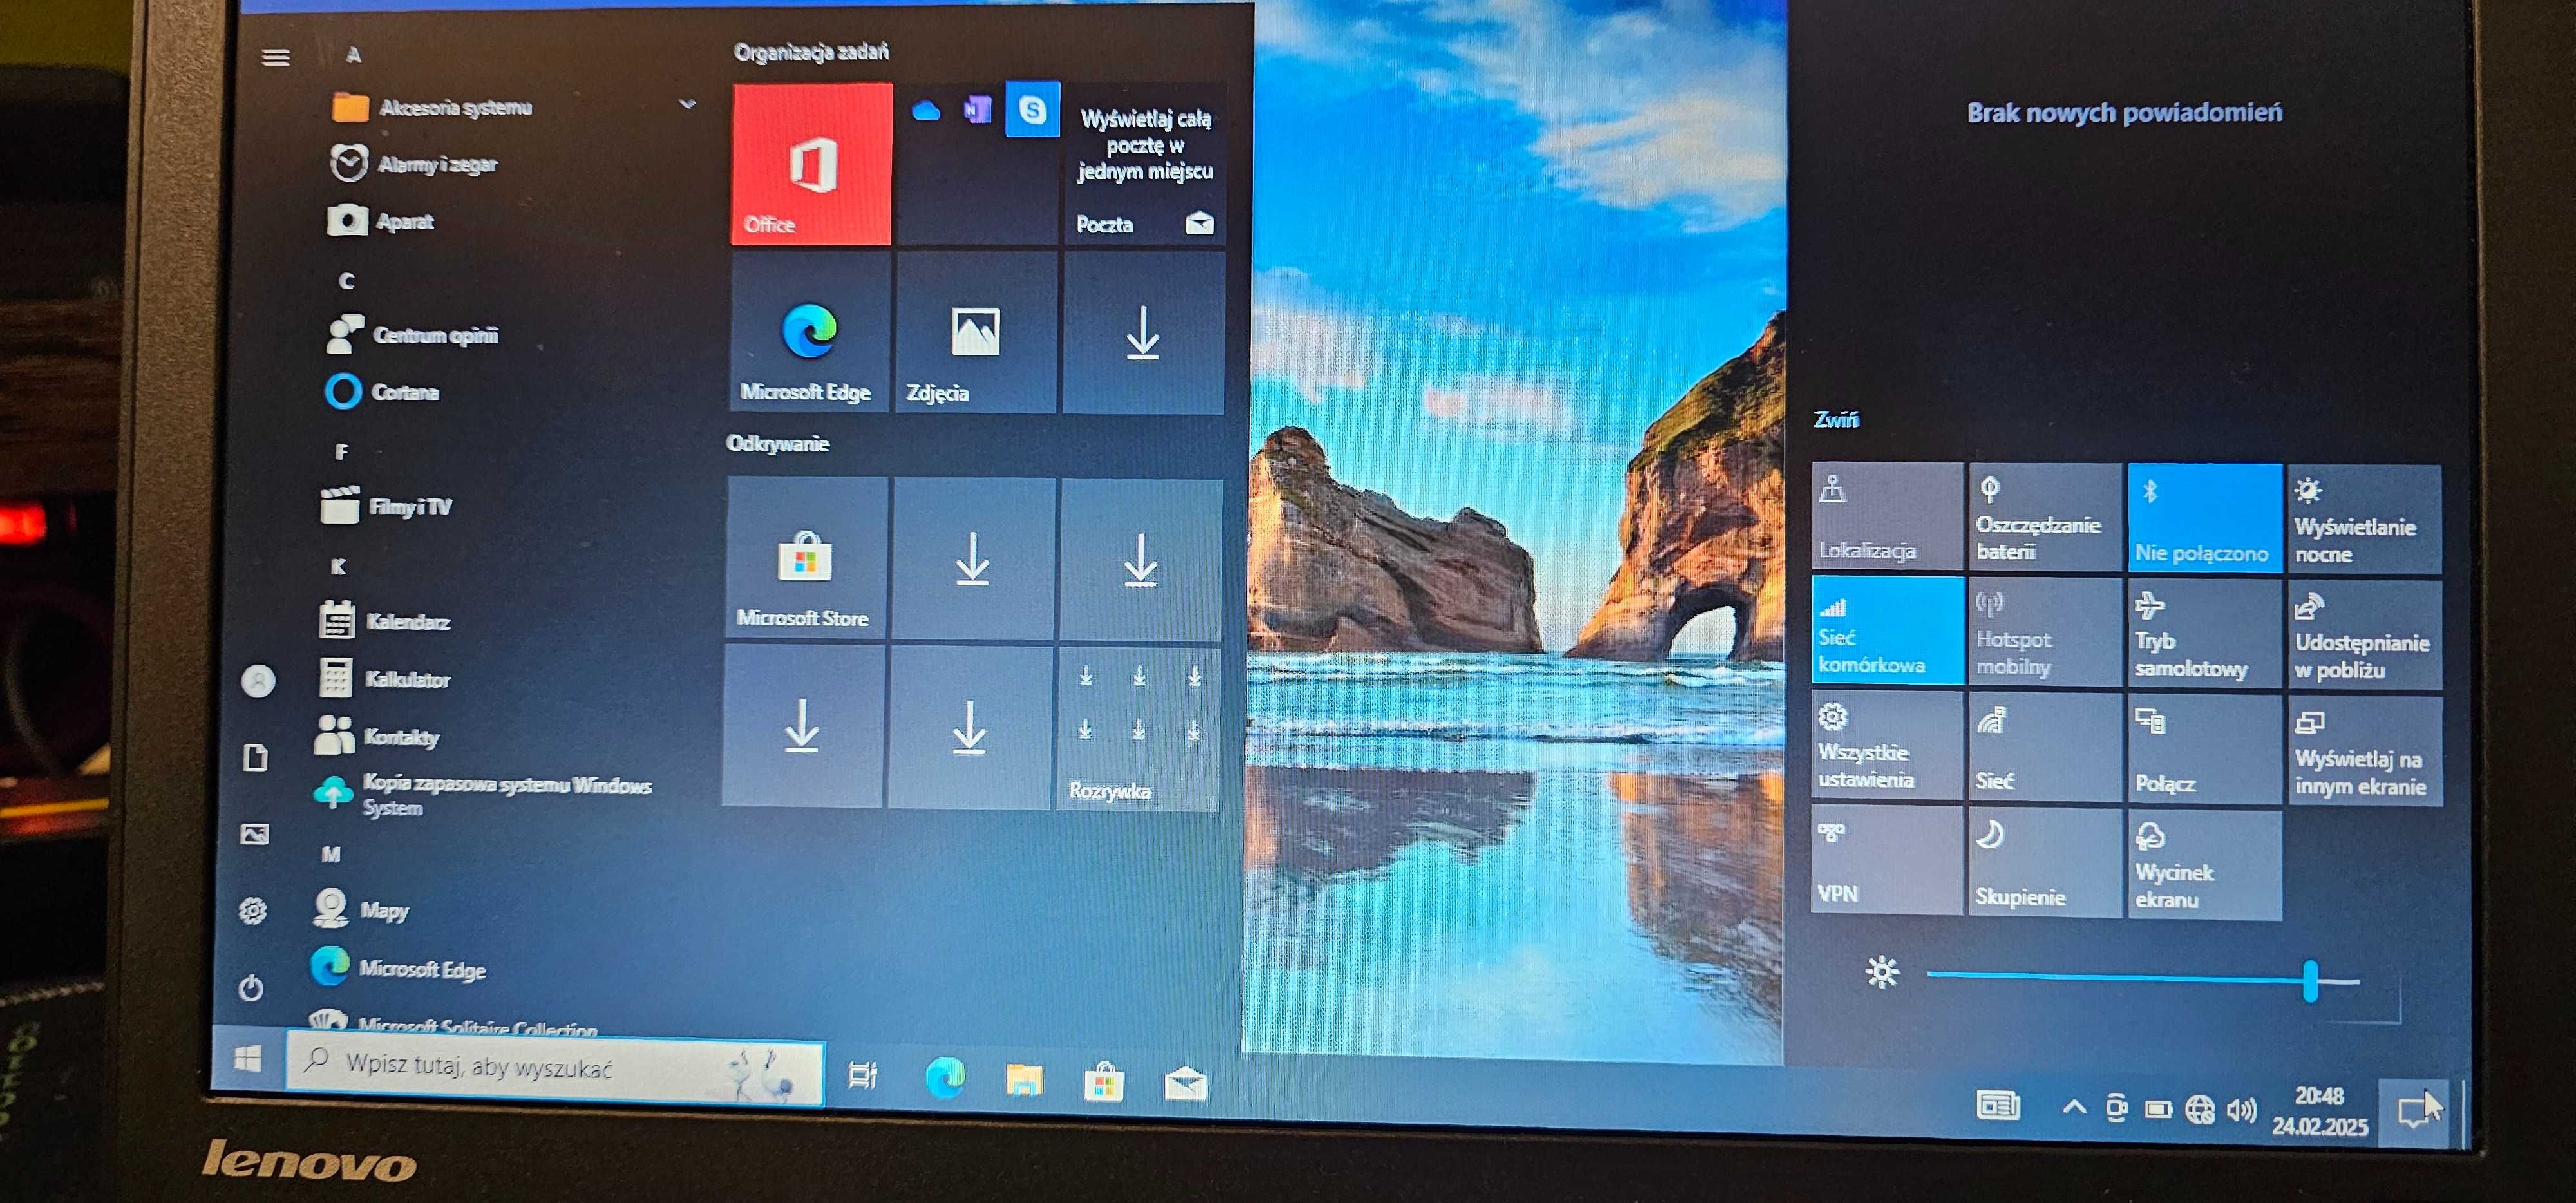Toggle Bluetooth Nie połączono tile
This screenshot has width=2576, height=1203.
point(2204,518)
